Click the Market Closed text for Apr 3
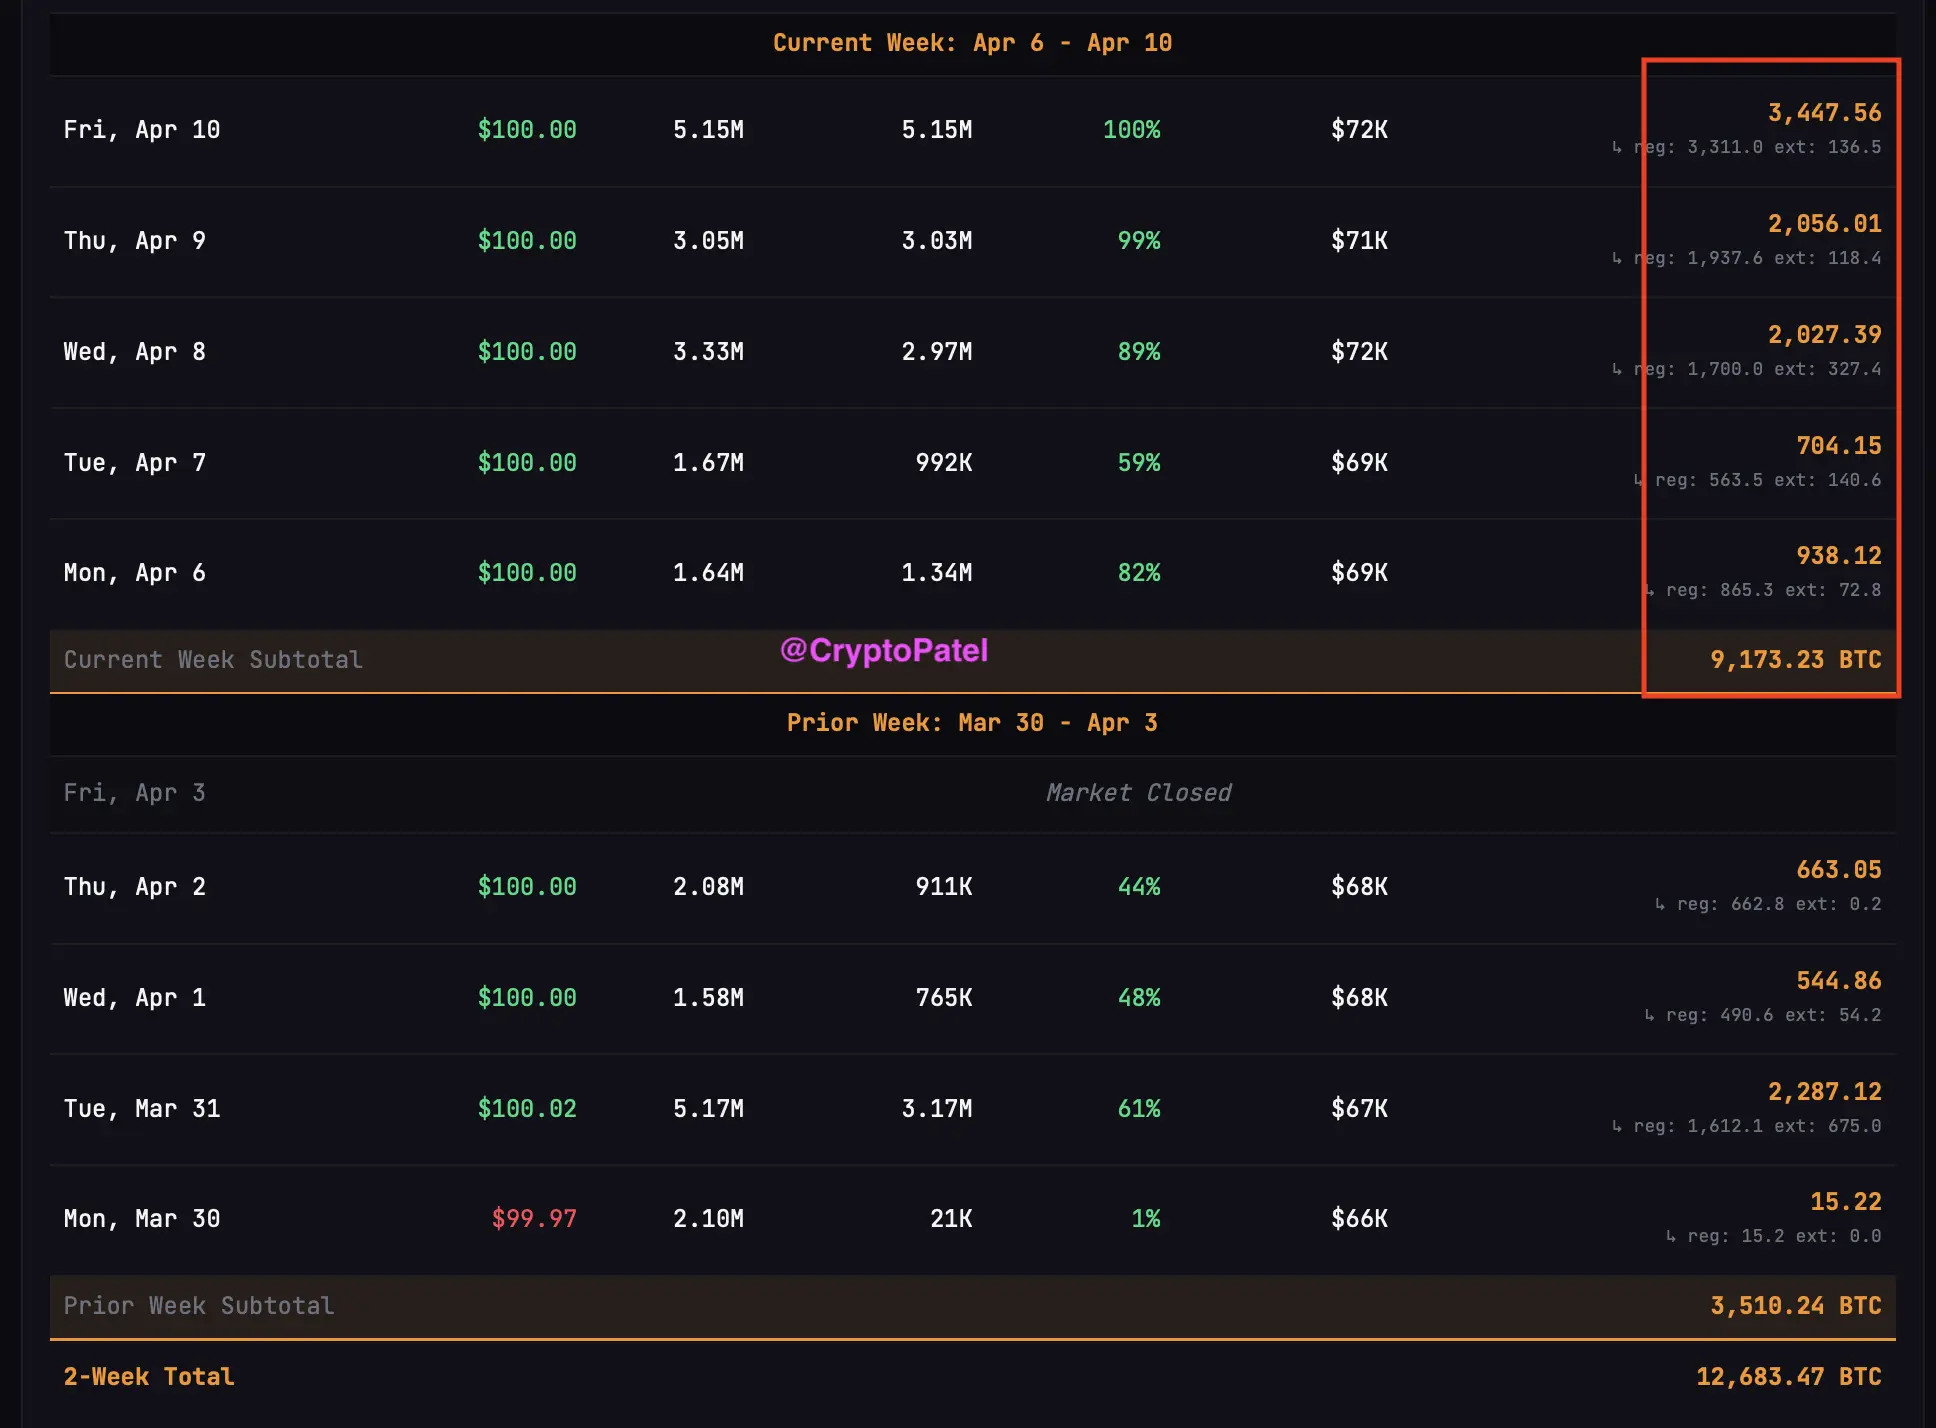The height and width of the screenshot is (1428, 1936). 1138,793
